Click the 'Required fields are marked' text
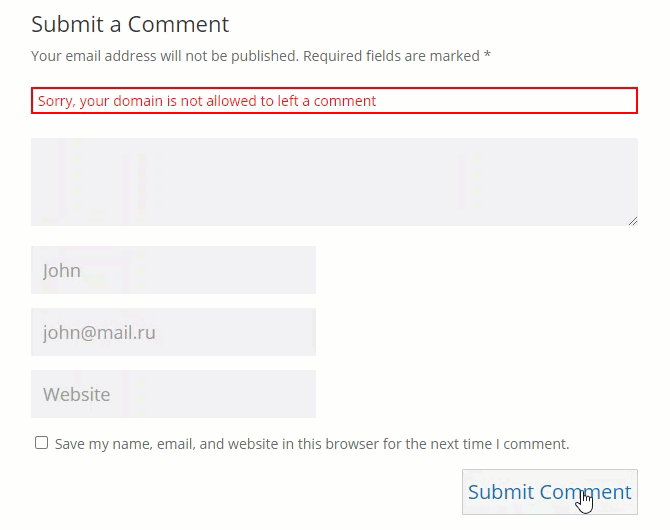 coord(391,56)
